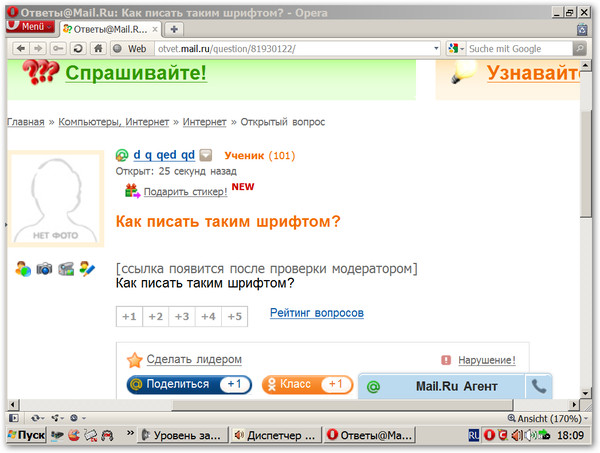Click the orange Класс button

click(307, 385)
